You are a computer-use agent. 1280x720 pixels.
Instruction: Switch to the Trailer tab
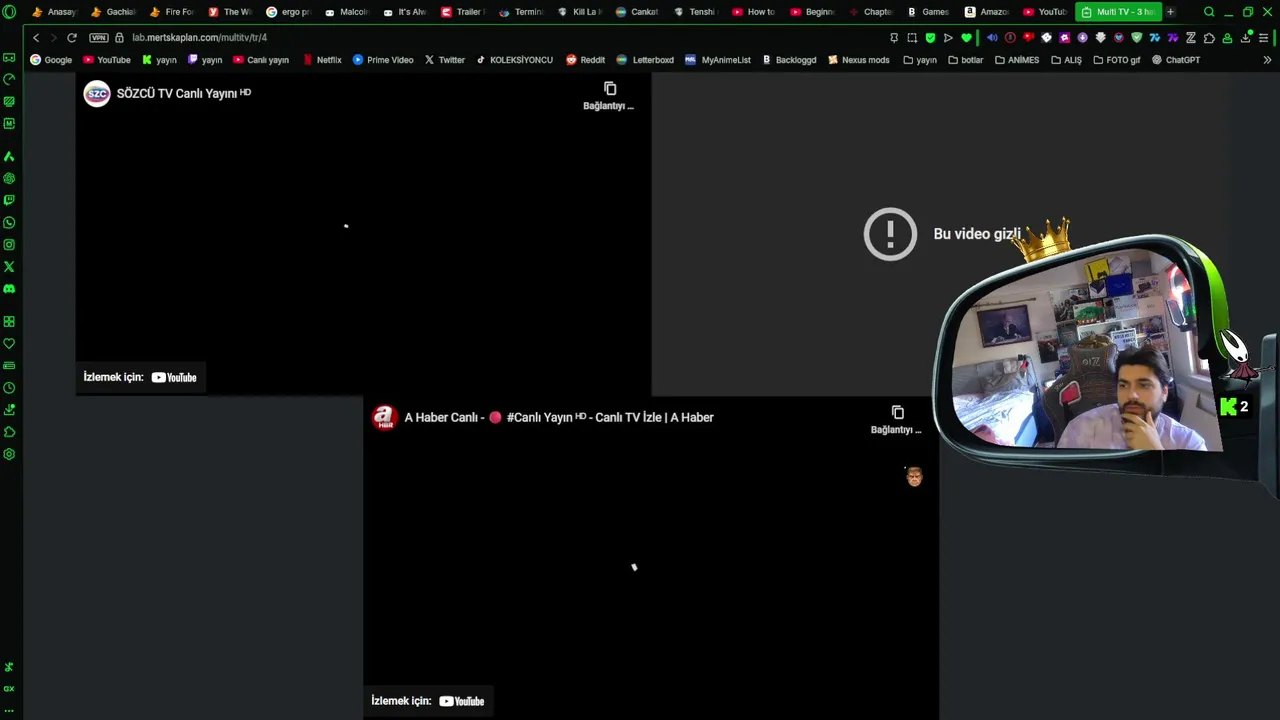[463, 12]
